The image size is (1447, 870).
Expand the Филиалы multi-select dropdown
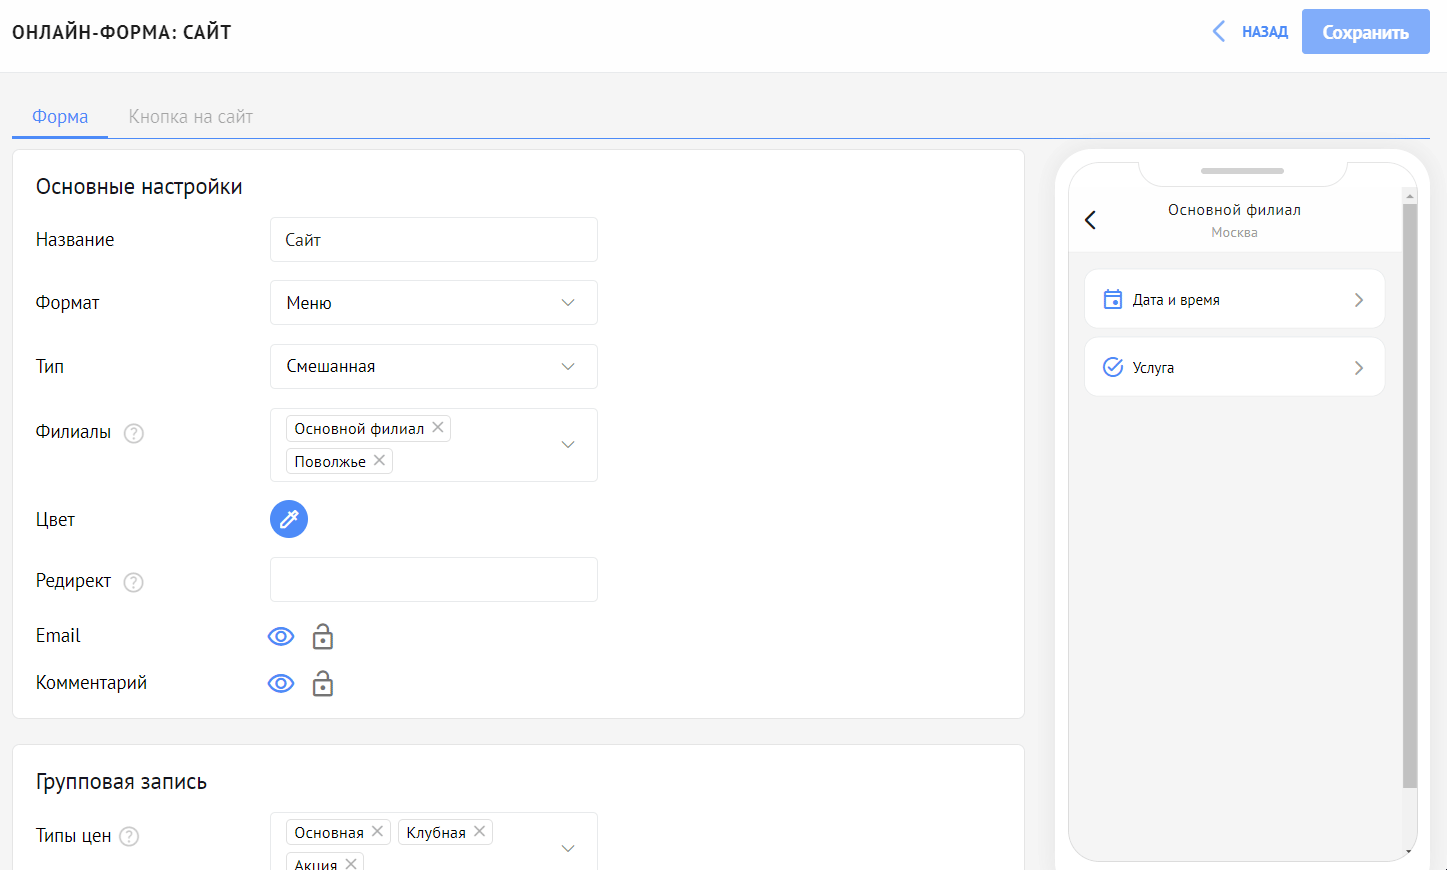(x=568, y=445)
